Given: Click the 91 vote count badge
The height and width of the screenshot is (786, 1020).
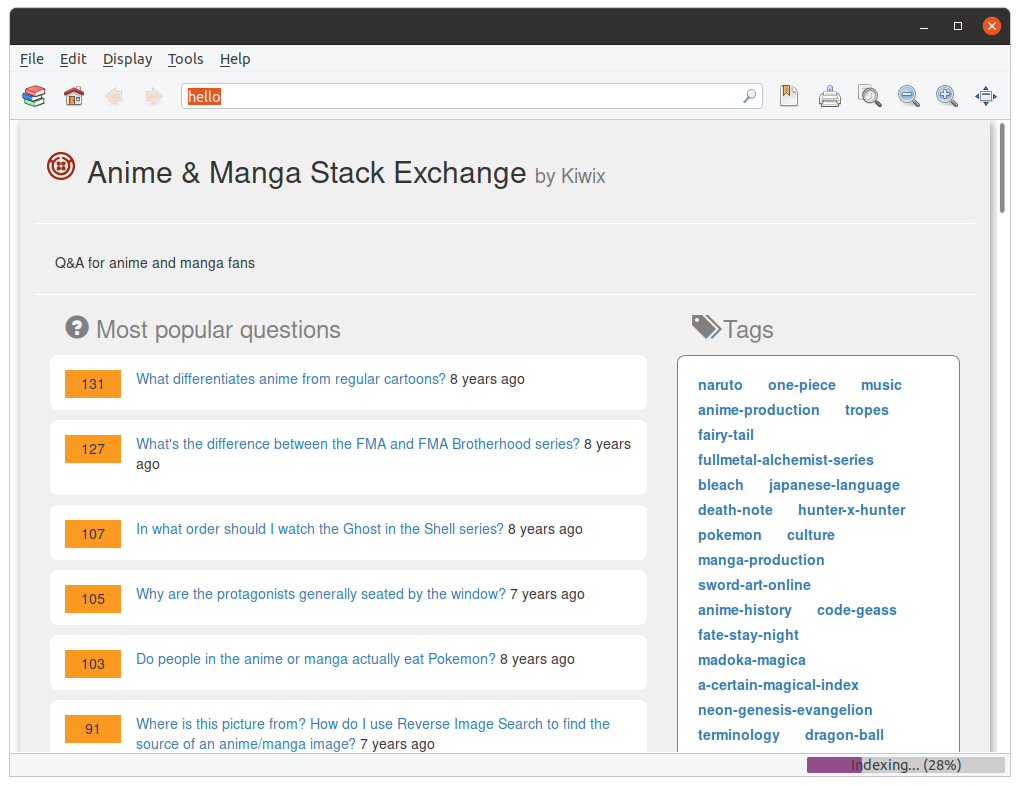Looking at the screenshot, I should point(93,729).
